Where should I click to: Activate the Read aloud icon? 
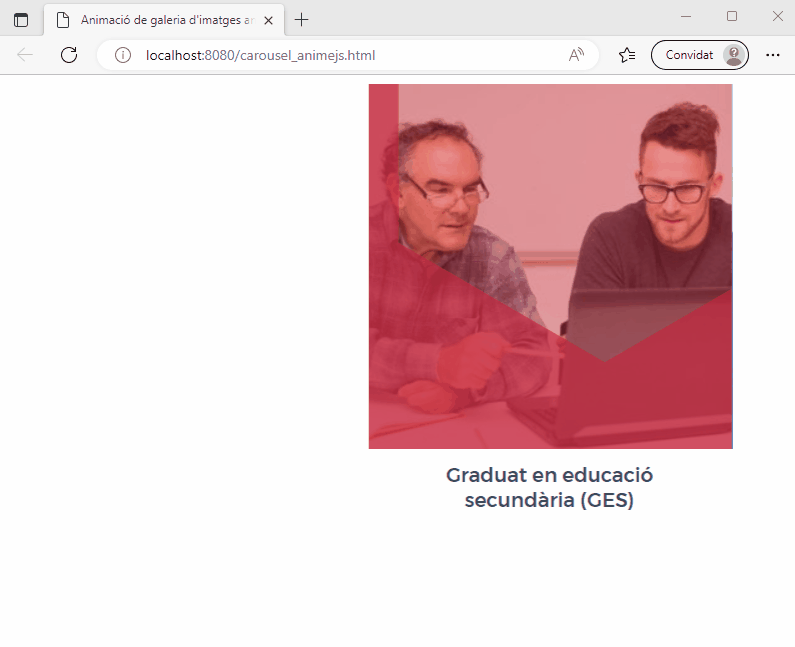[x=576, y=55]
